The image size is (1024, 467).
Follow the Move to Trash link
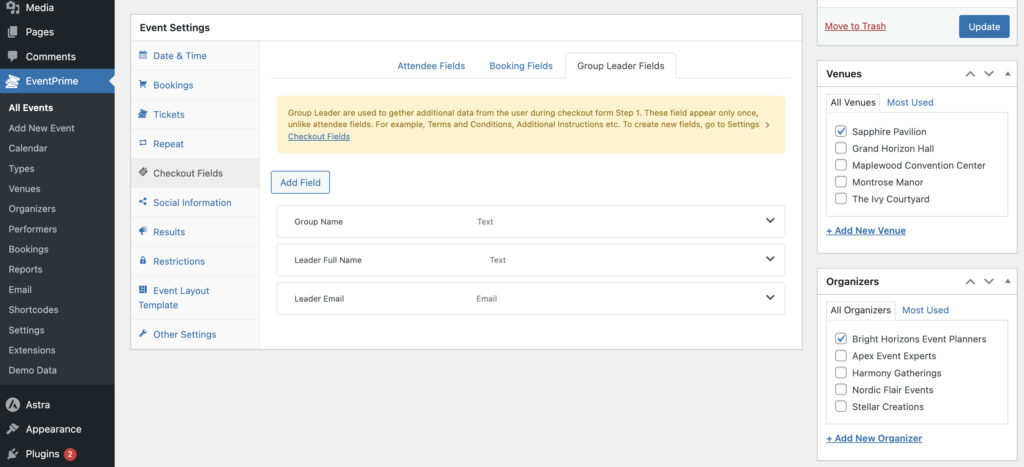[x=855, y=26]
